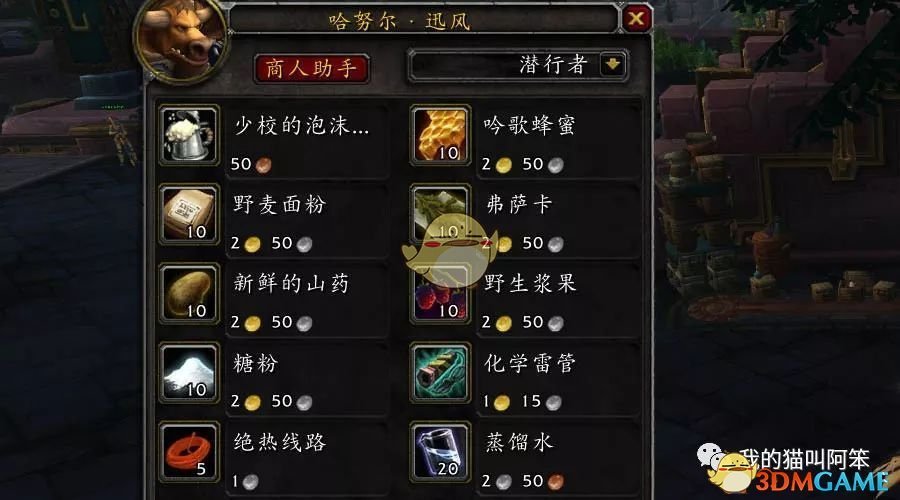Select the 吟歌蜂蜜 honeycomb icon

(x=440, y=135)
